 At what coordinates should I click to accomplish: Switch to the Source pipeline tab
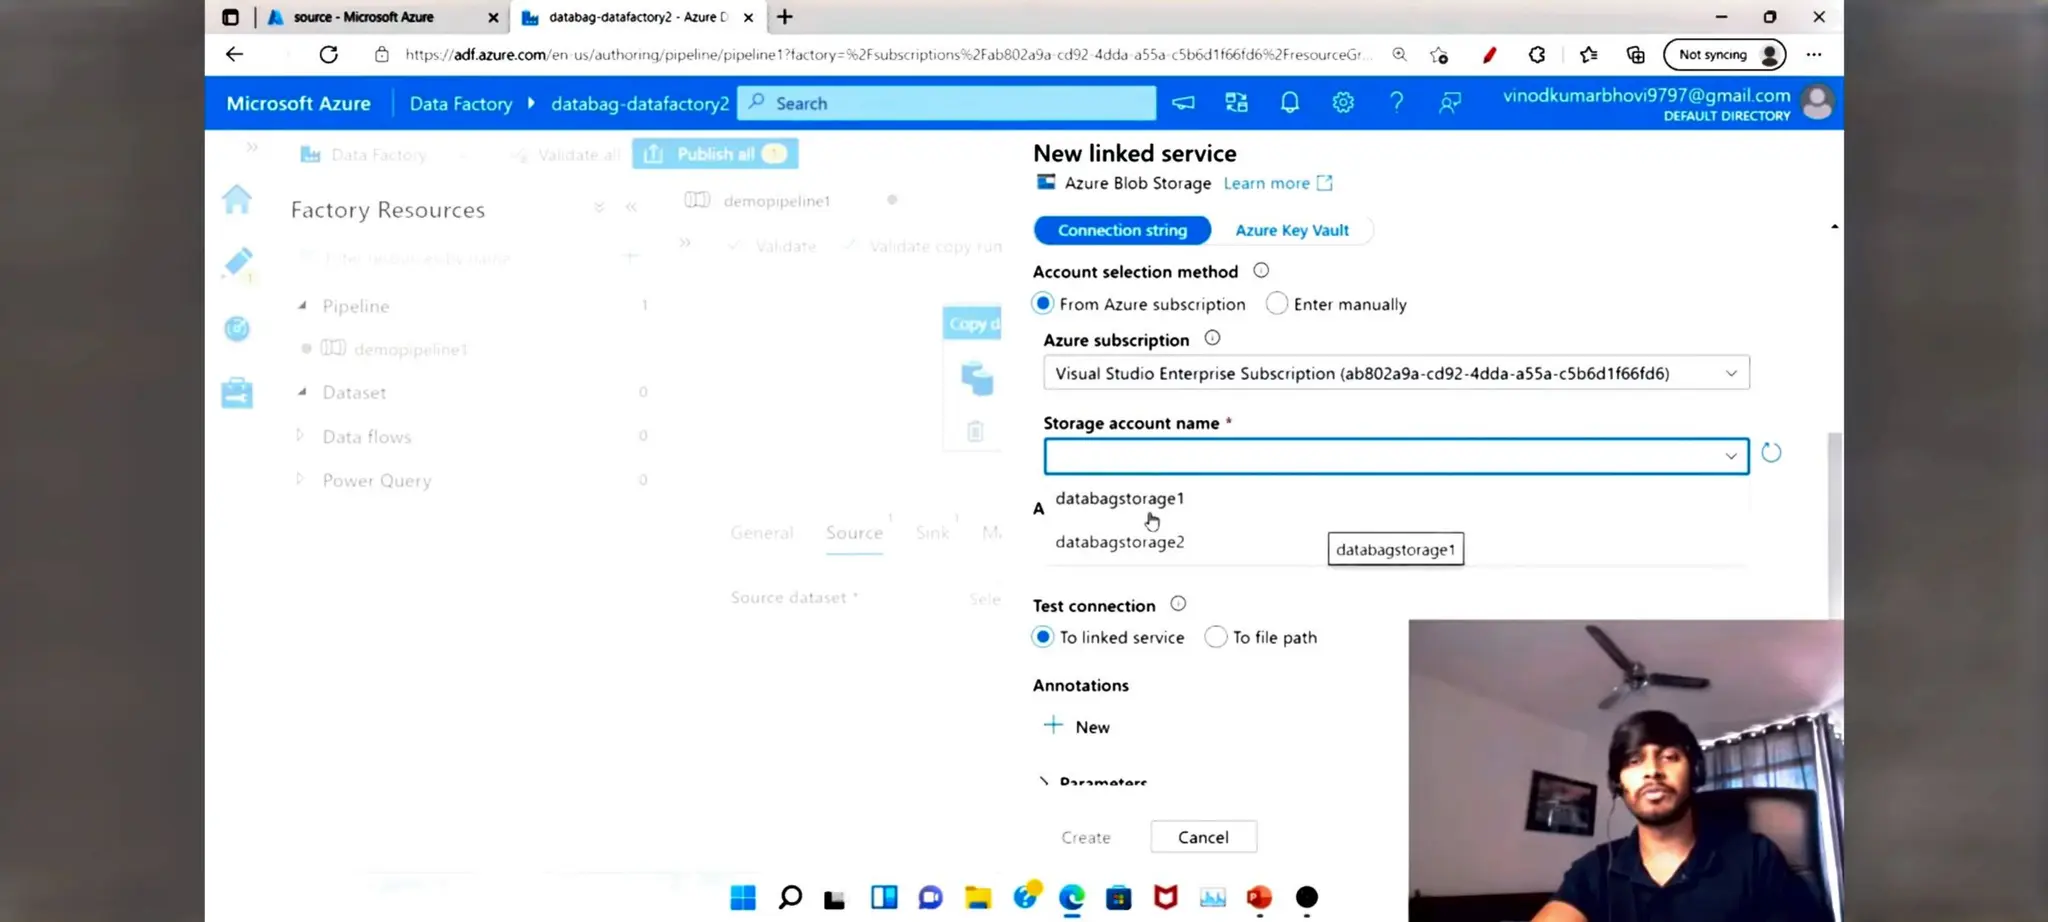pyautogui.click(x=854, y=533)
